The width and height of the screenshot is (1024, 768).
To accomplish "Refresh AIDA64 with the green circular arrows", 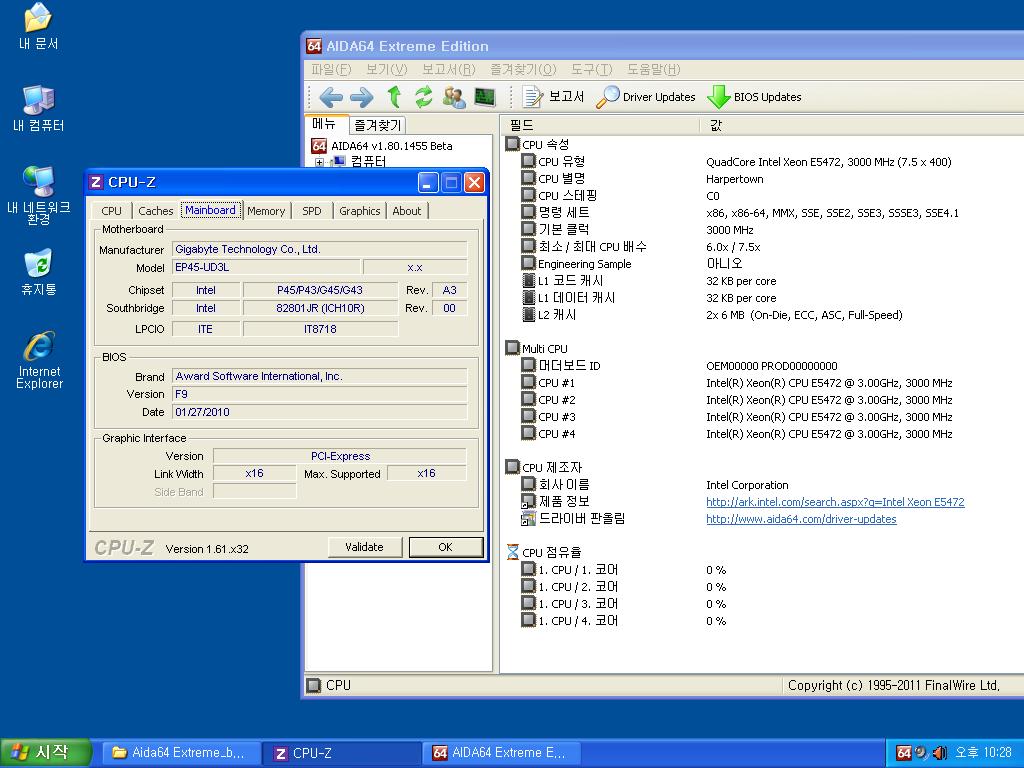I will [424, 97].
